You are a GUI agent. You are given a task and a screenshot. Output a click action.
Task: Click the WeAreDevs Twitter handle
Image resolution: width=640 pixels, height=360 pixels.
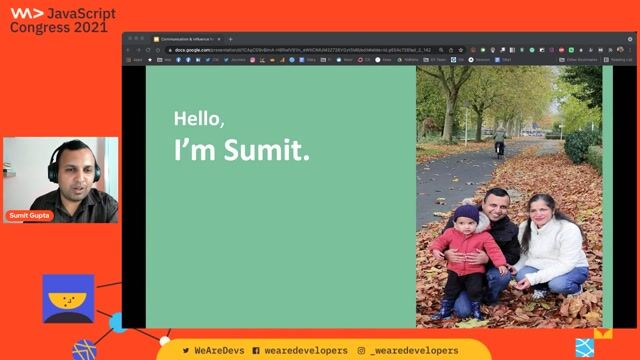[x=214, y=351]
